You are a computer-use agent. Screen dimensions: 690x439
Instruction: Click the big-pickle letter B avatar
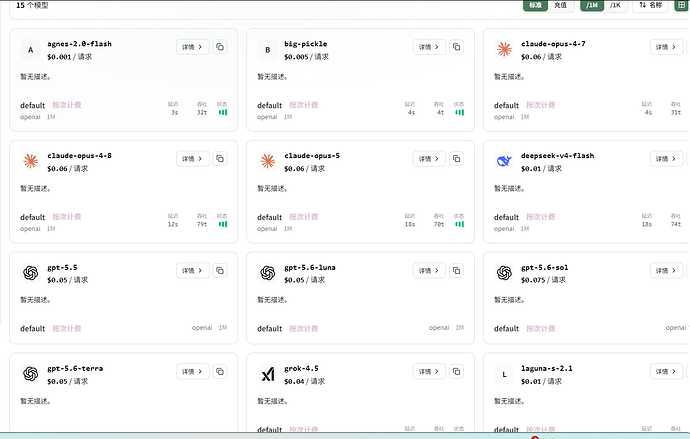coord(268,50)
